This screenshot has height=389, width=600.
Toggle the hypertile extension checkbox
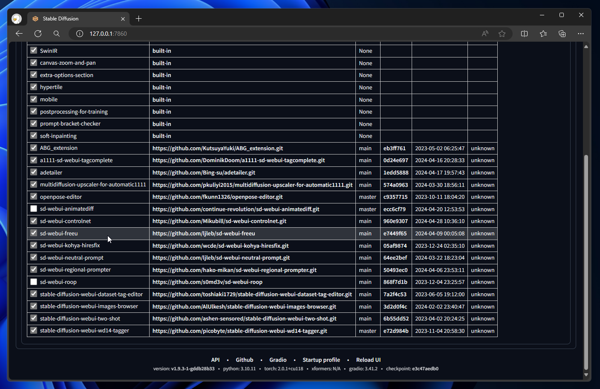(x=34, y=87)
